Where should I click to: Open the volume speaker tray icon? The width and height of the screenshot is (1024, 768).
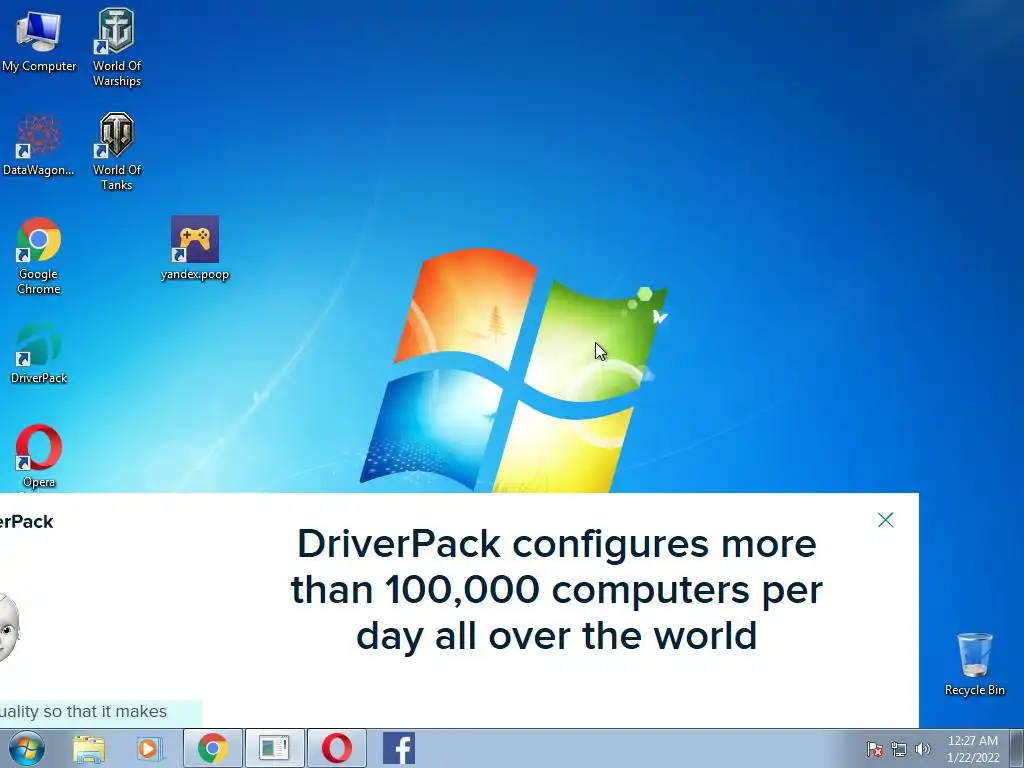click(923, 749)
